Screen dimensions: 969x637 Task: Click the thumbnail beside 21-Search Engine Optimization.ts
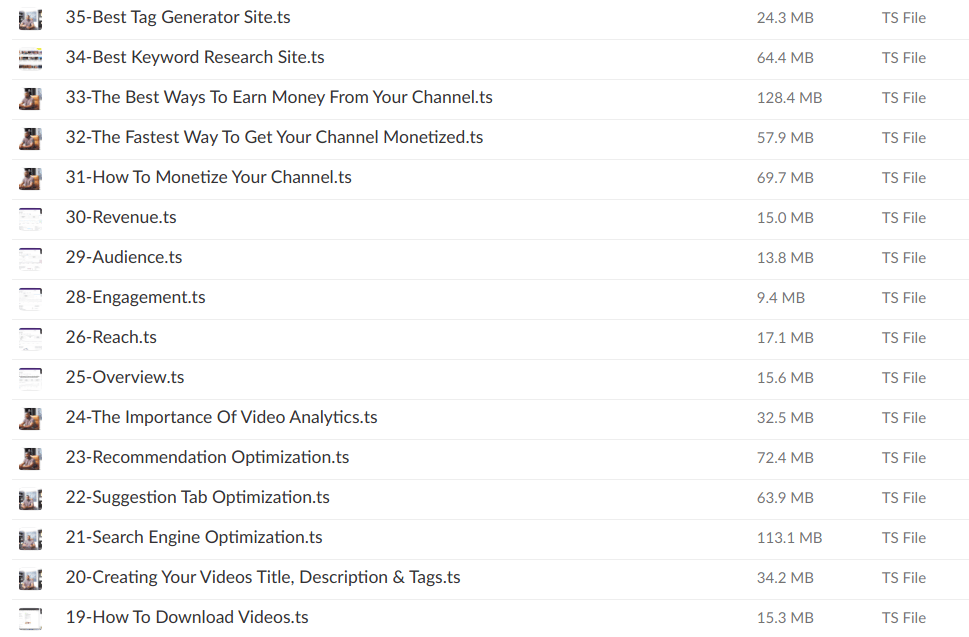click(x=30, y=537)
